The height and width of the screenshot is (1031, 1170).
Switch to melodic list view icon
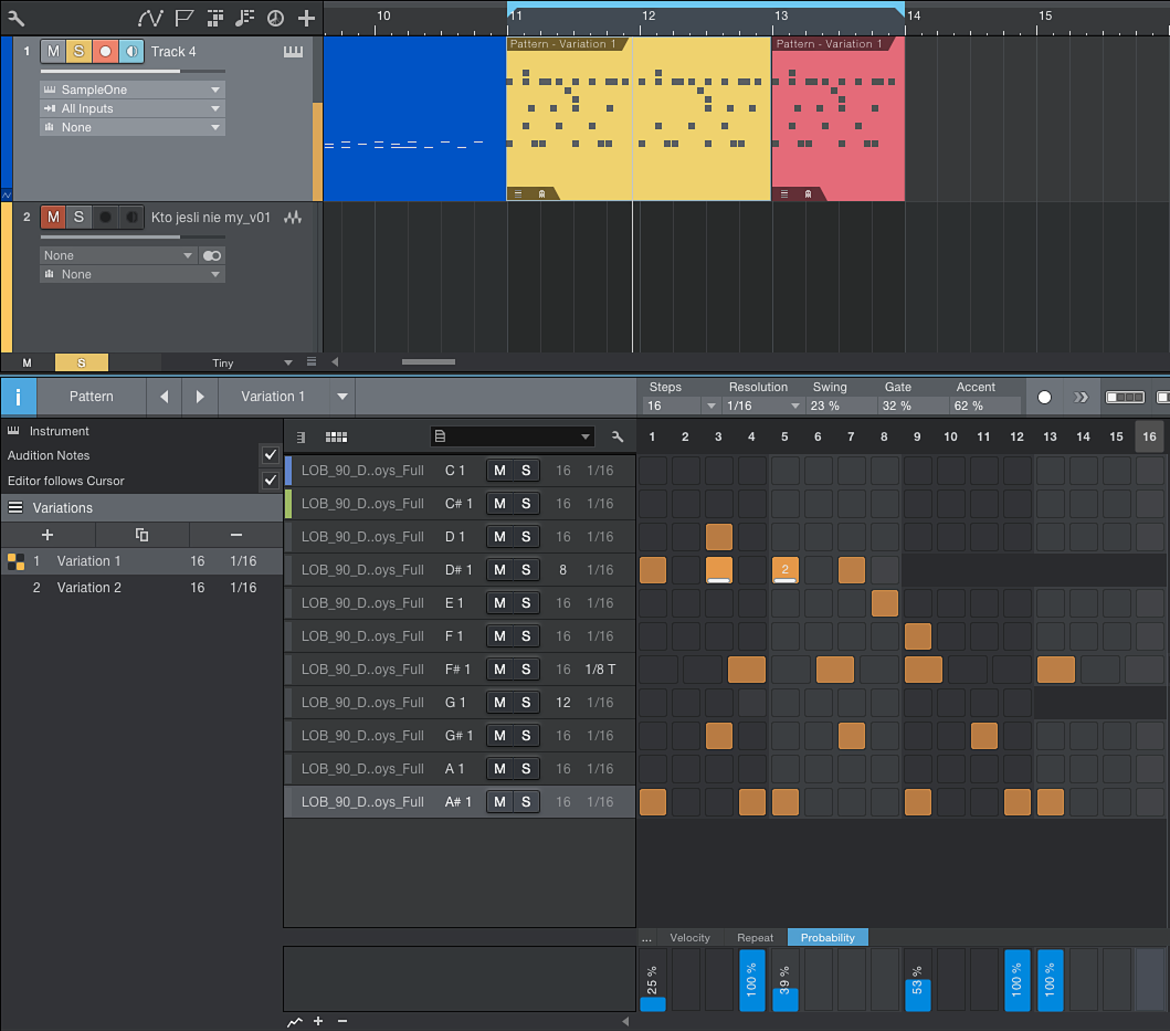pos(300,436)
